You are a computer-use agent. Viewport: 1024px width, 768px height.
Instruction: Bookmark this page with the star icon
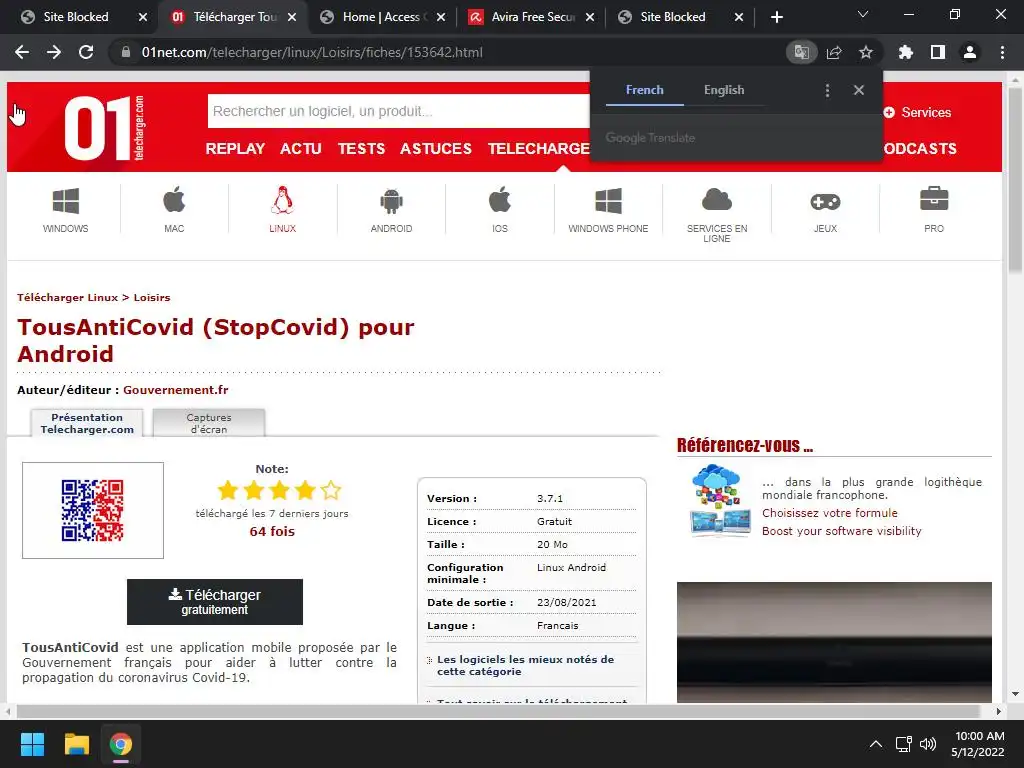(x=866, y=52)
